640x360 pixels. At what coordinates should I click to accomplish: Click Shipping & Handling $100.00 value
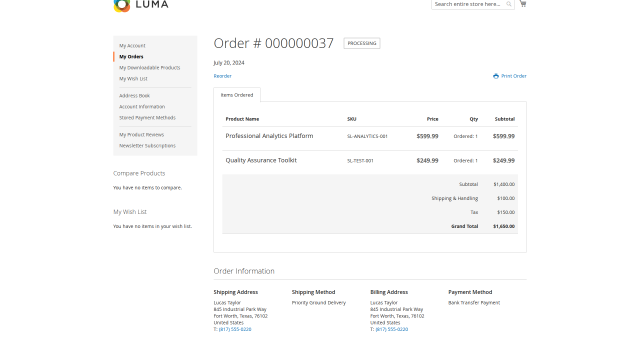506,198
